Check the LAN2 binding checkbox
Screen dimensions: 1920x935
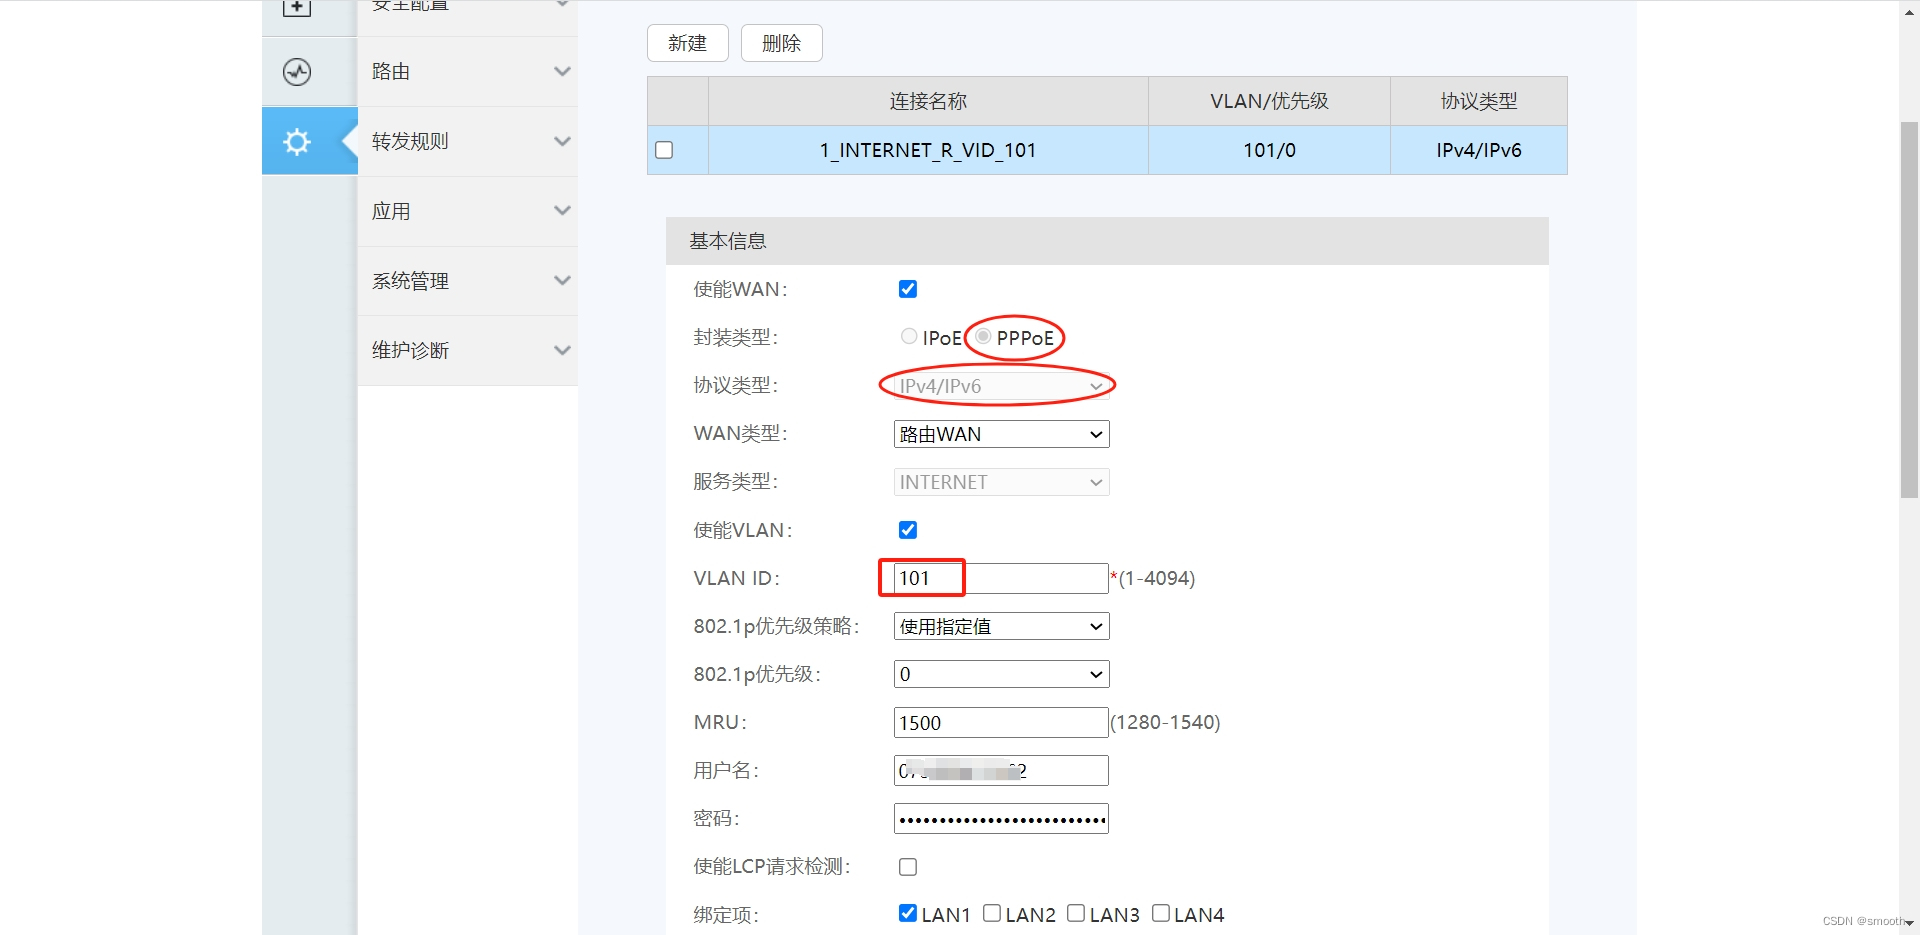pos(991,912)
